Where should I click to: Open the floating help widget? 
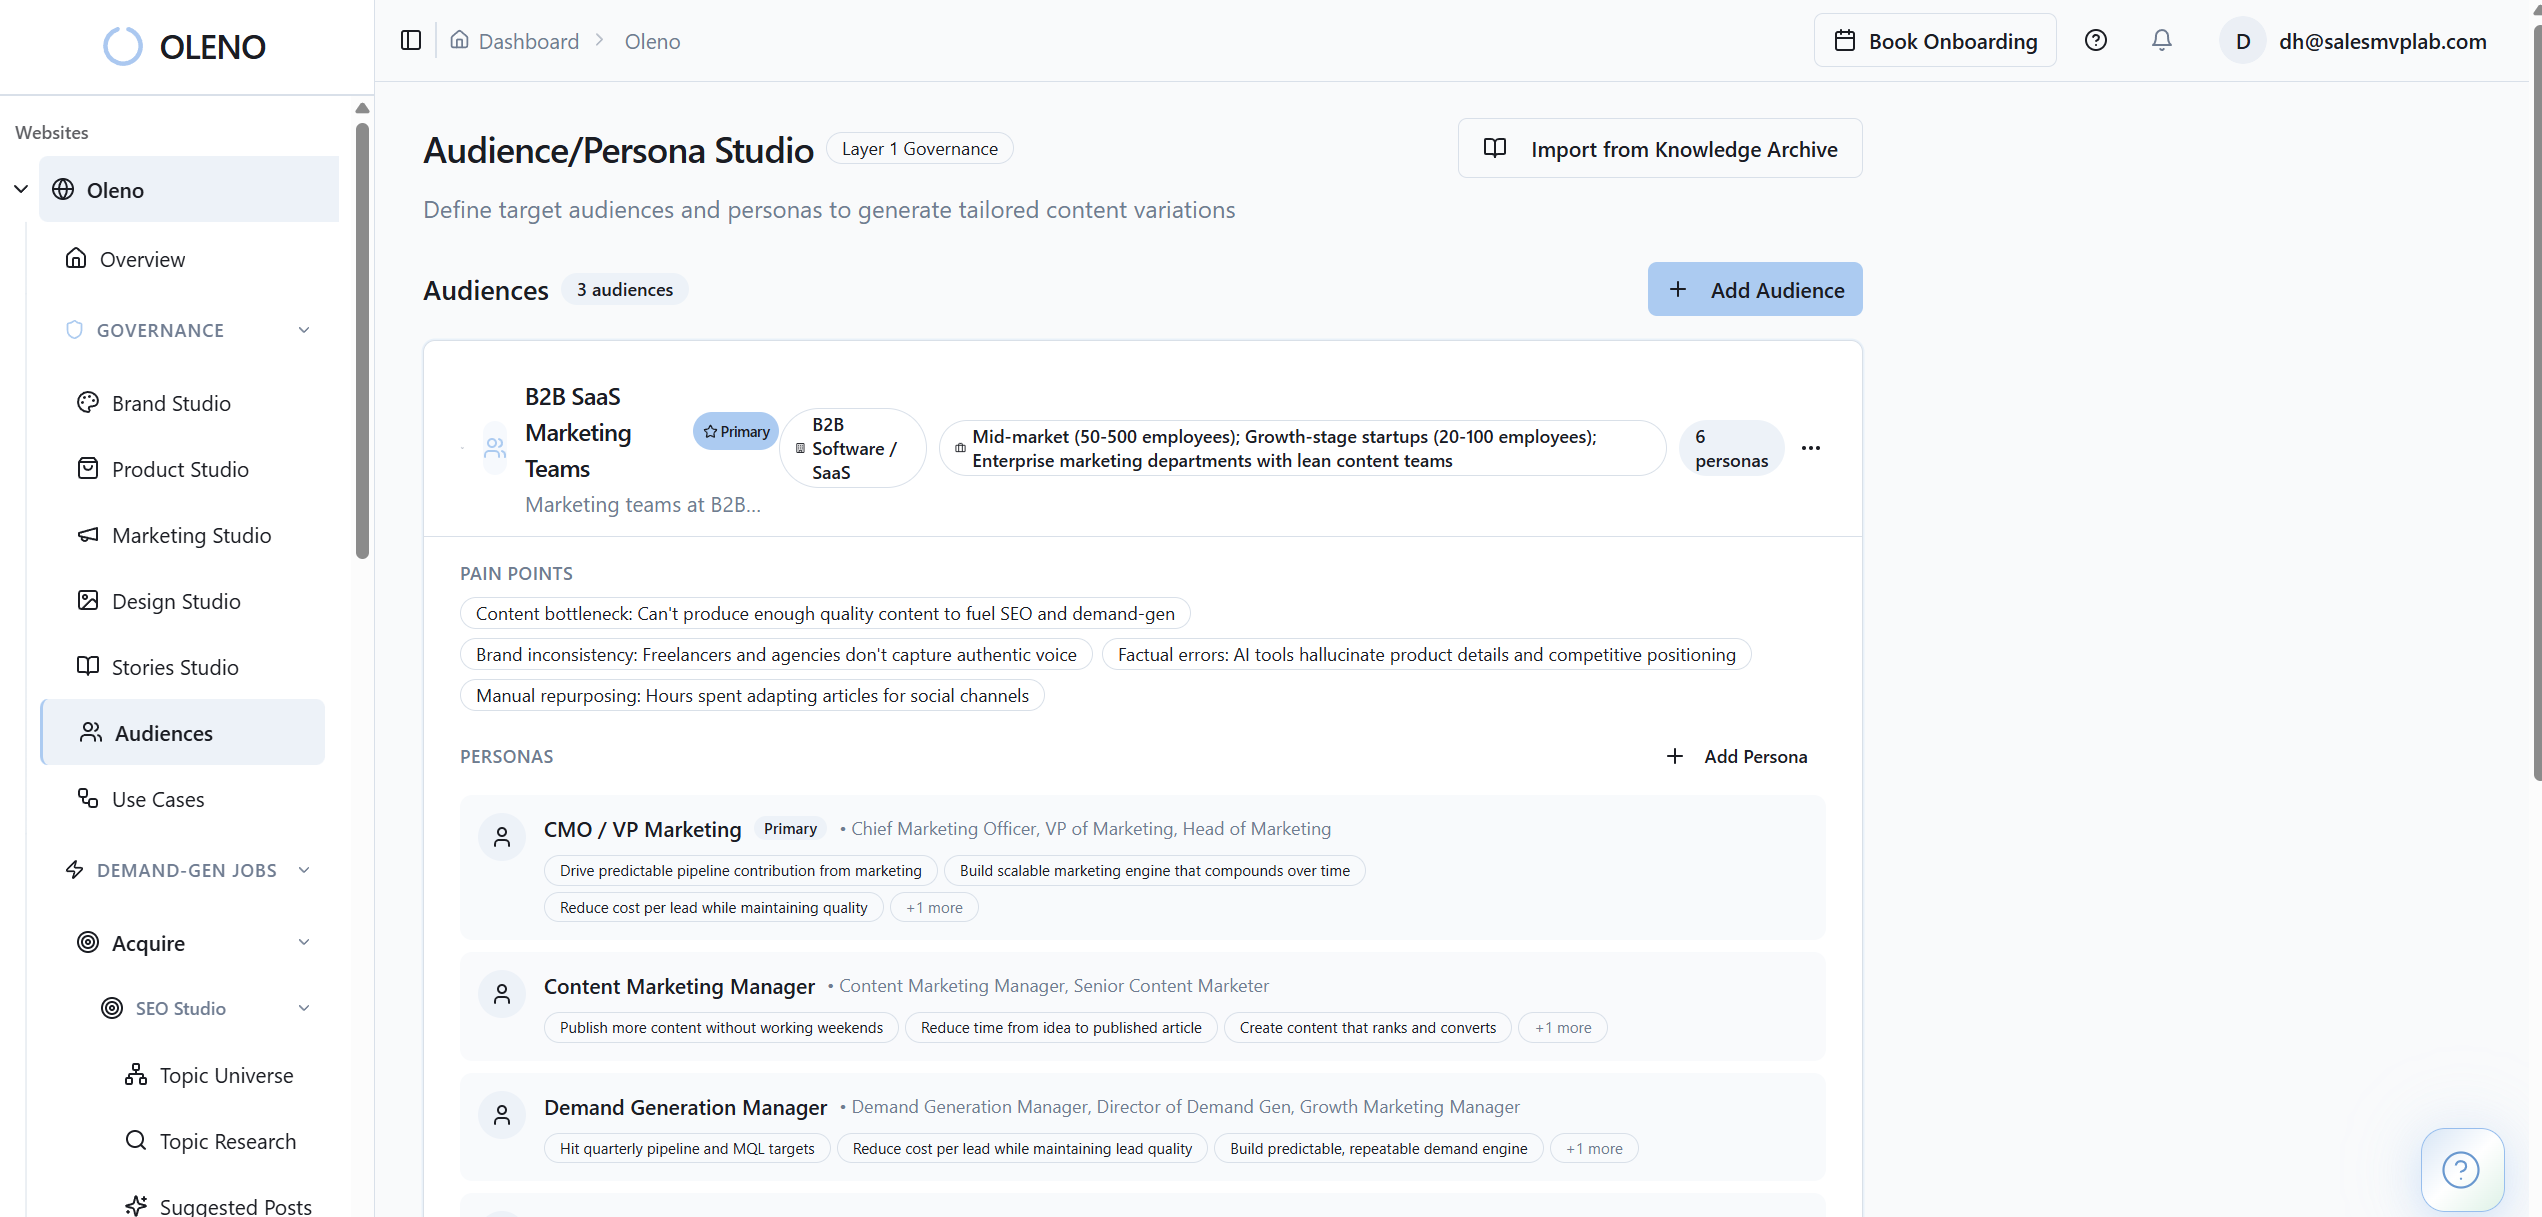[x=2461, y=1168]
